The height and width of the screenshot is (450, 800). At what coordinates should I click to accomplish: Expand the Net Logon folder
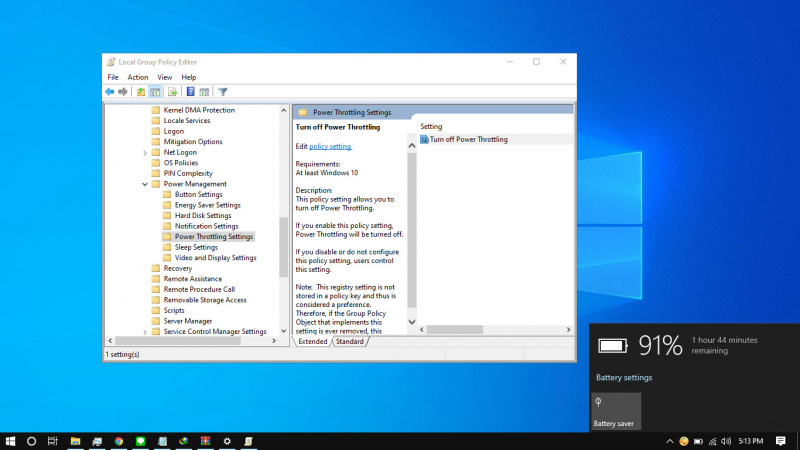coord(145,153)
